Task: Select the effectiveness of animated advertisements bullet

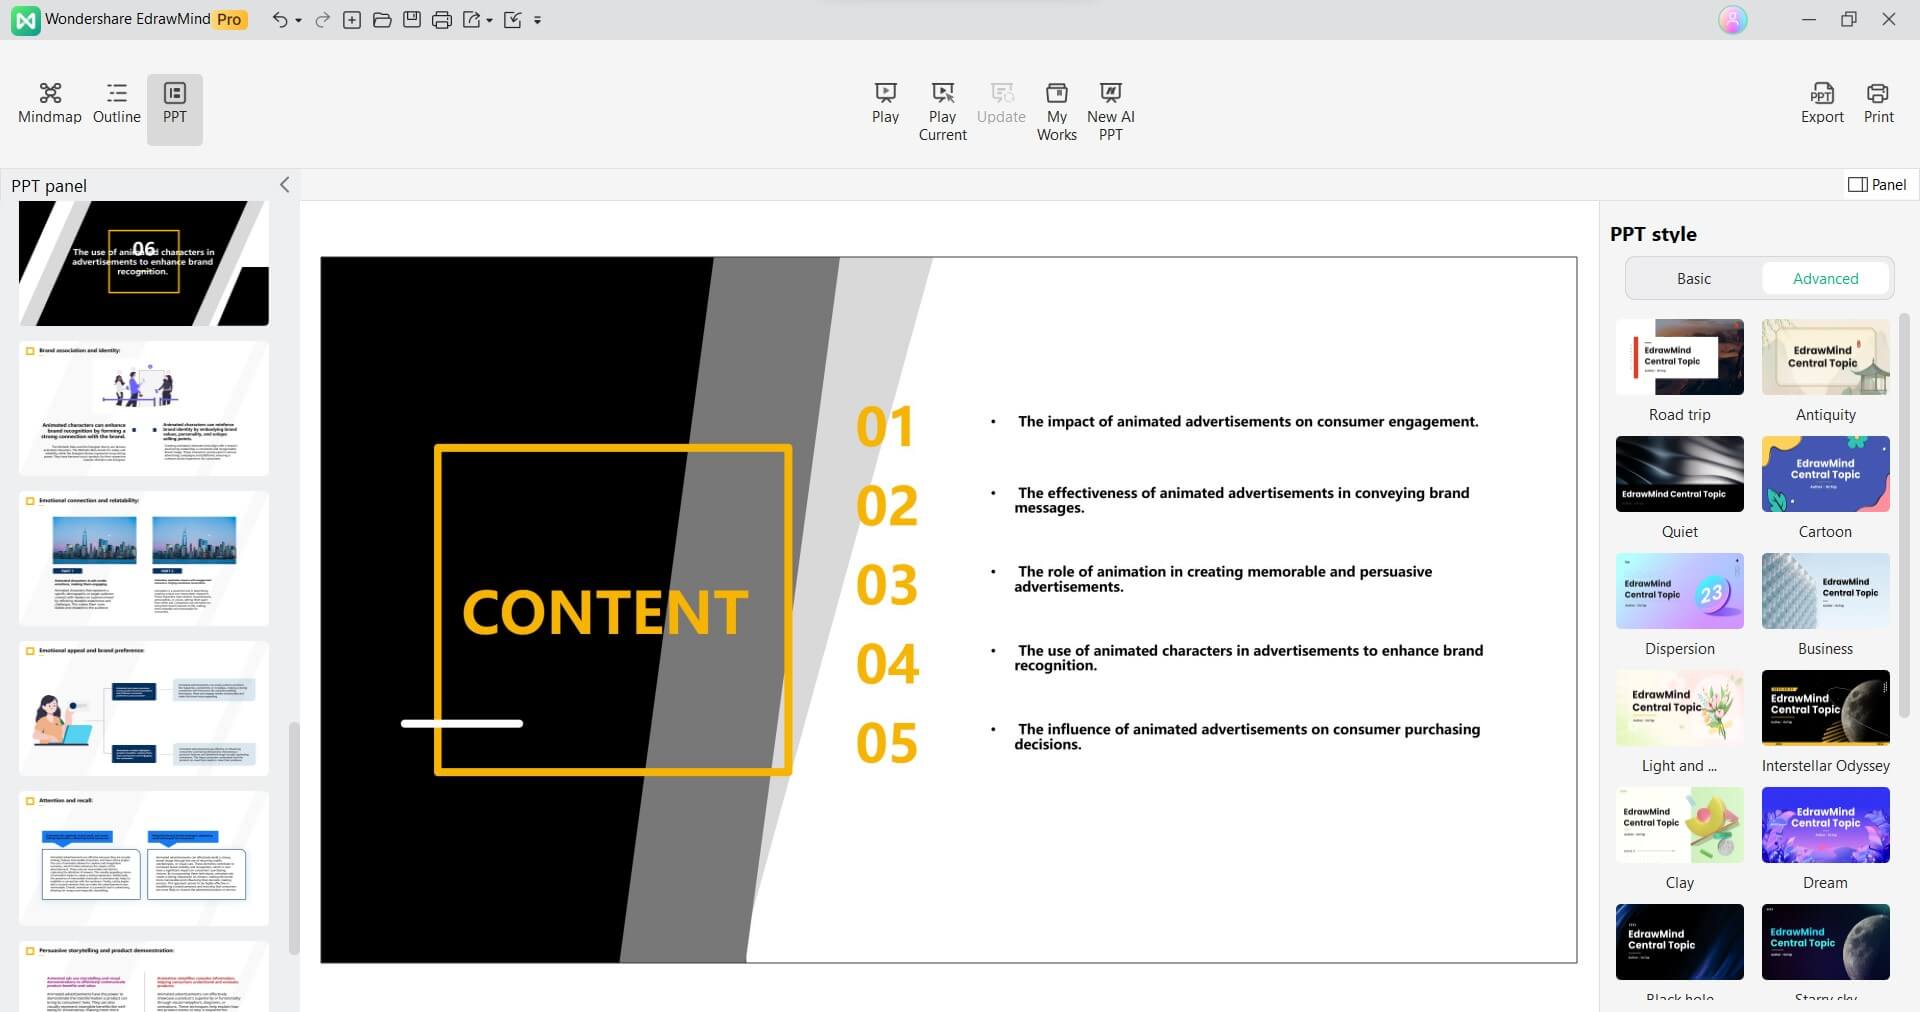Action: (1242, 500)
